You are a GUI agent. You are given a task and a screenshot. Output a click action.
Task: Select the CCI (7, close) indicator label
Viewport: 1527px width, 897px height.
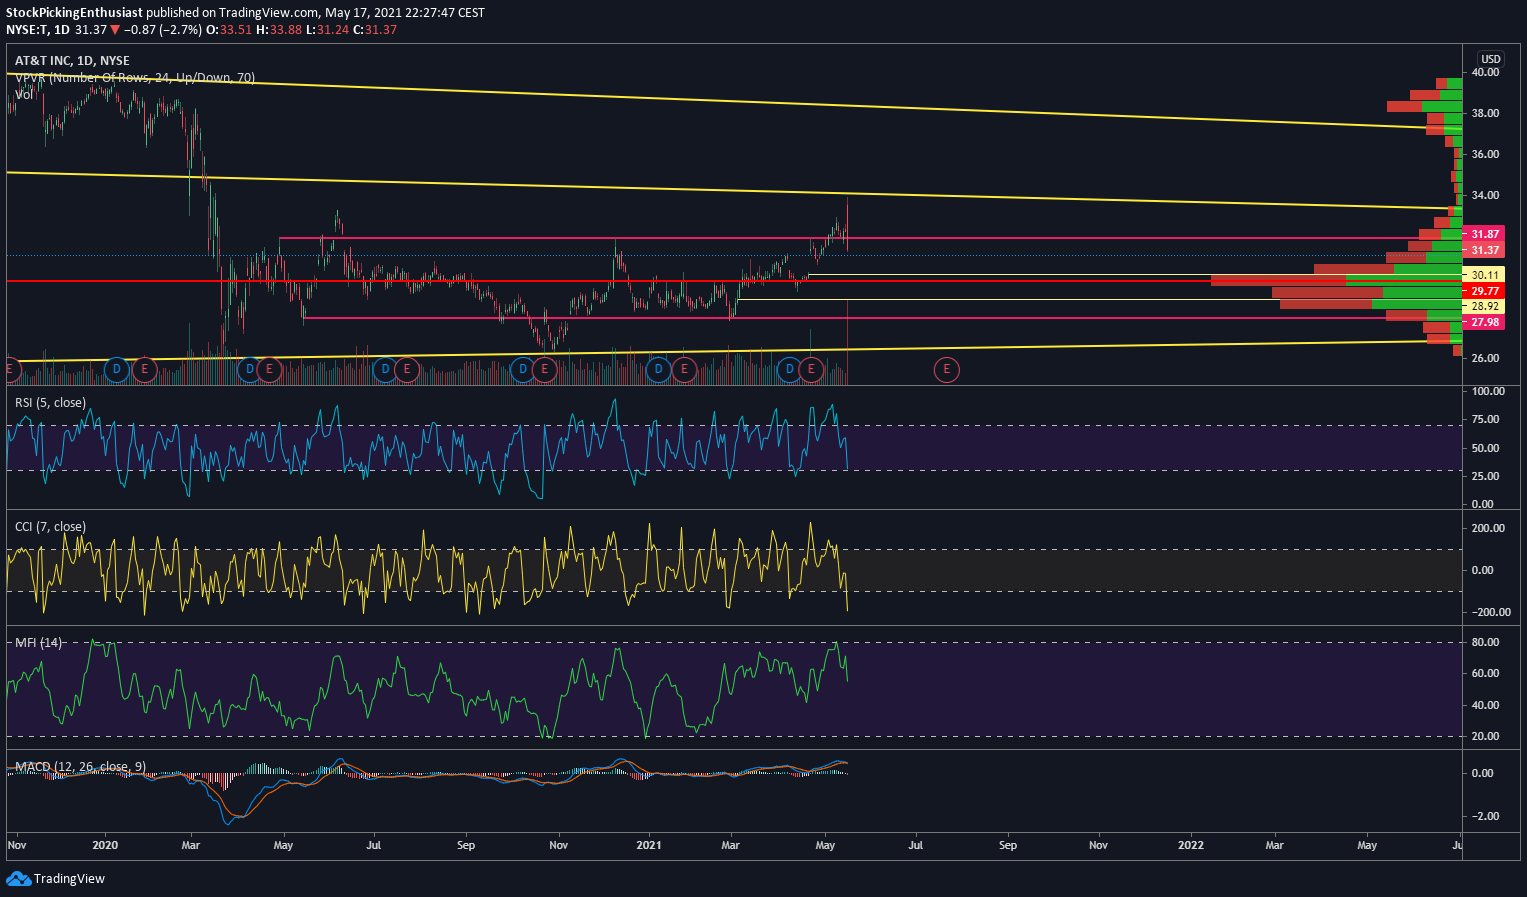50,527
